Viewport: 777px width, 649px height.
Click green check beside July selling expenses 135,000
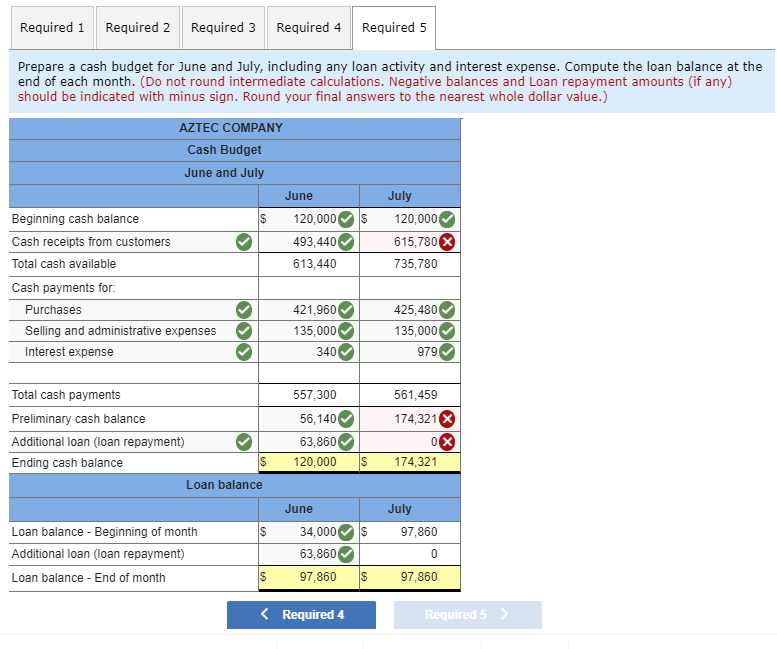(x=447, y=331)
